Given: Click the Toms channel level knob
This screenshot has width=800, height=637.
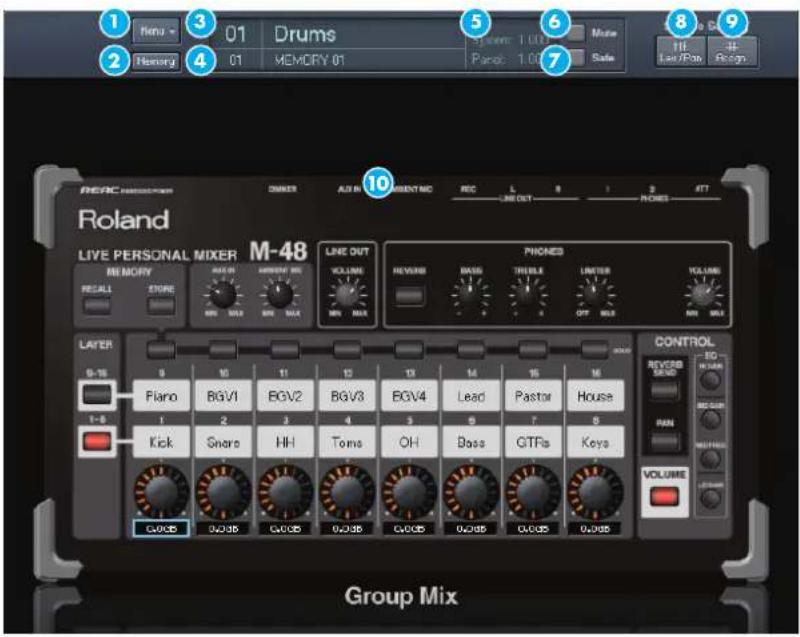Looking at the screenshot, I should (x=347, y=492).
